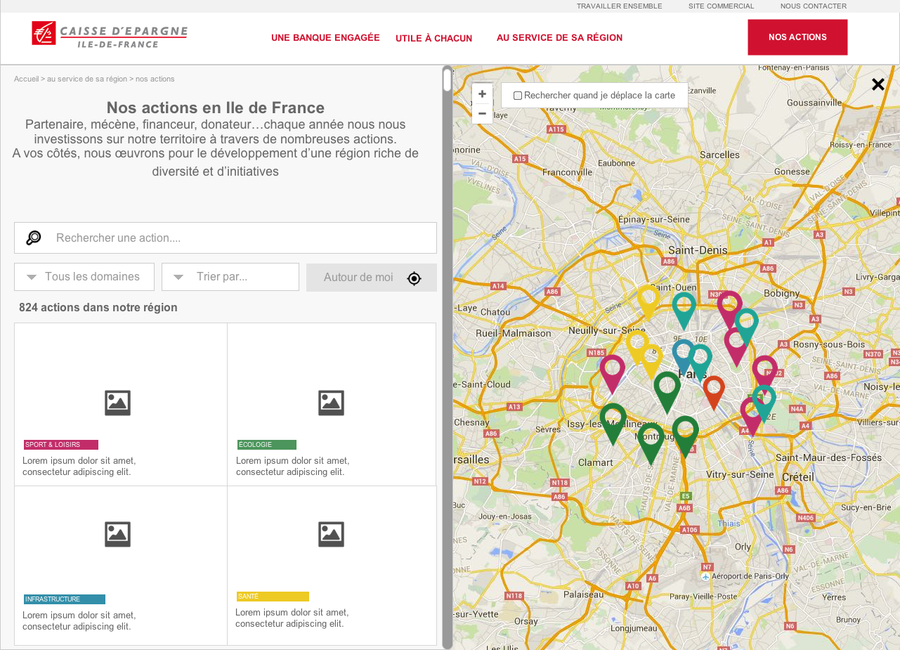
Task: Open Utile à chacun menu
Action: [x=433, y=38]
